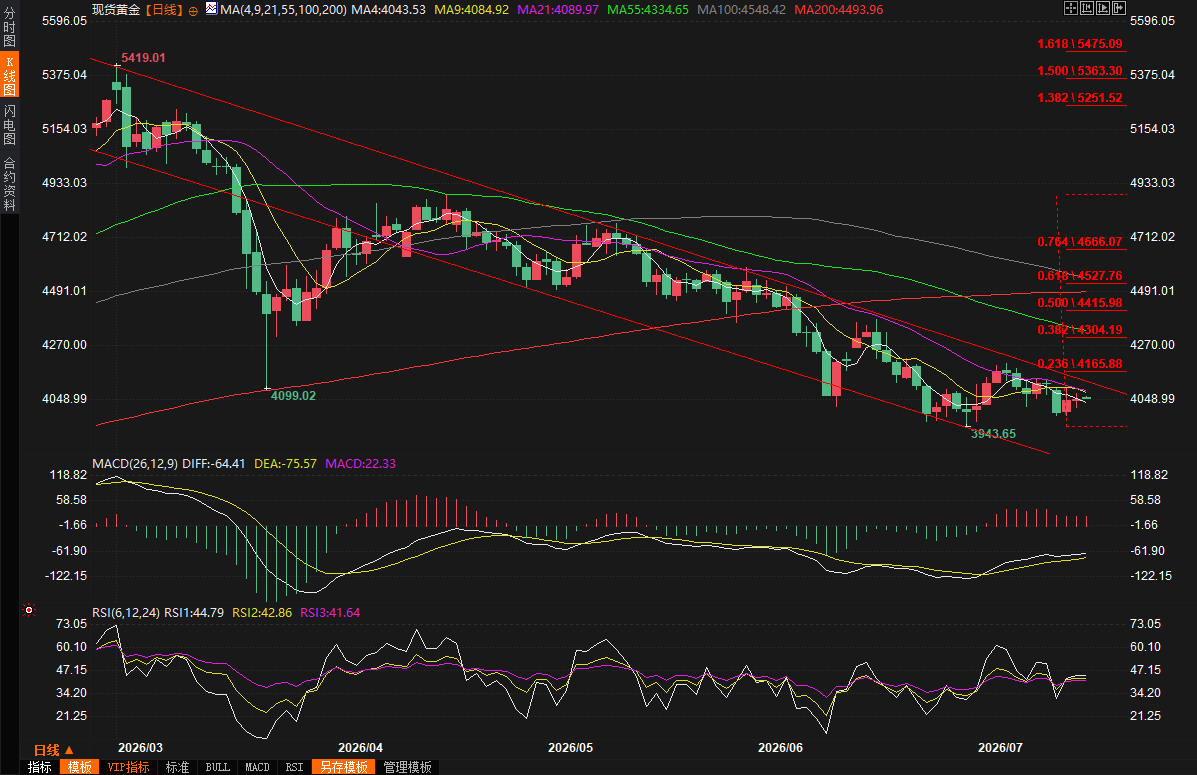Image resolution: width=1197 pixels, height=775 pixels.
Task: Click the shrink chart axis icon
Action: click(1087, 8)
